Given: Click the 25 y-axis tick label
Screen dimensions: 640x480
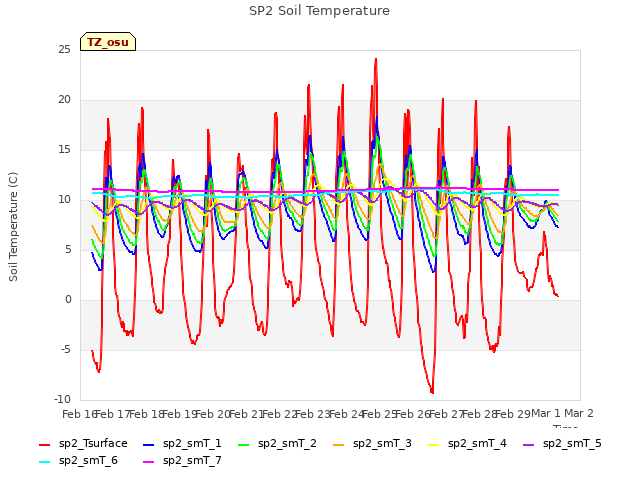Looking at the screenshot, I should point(64,50).
